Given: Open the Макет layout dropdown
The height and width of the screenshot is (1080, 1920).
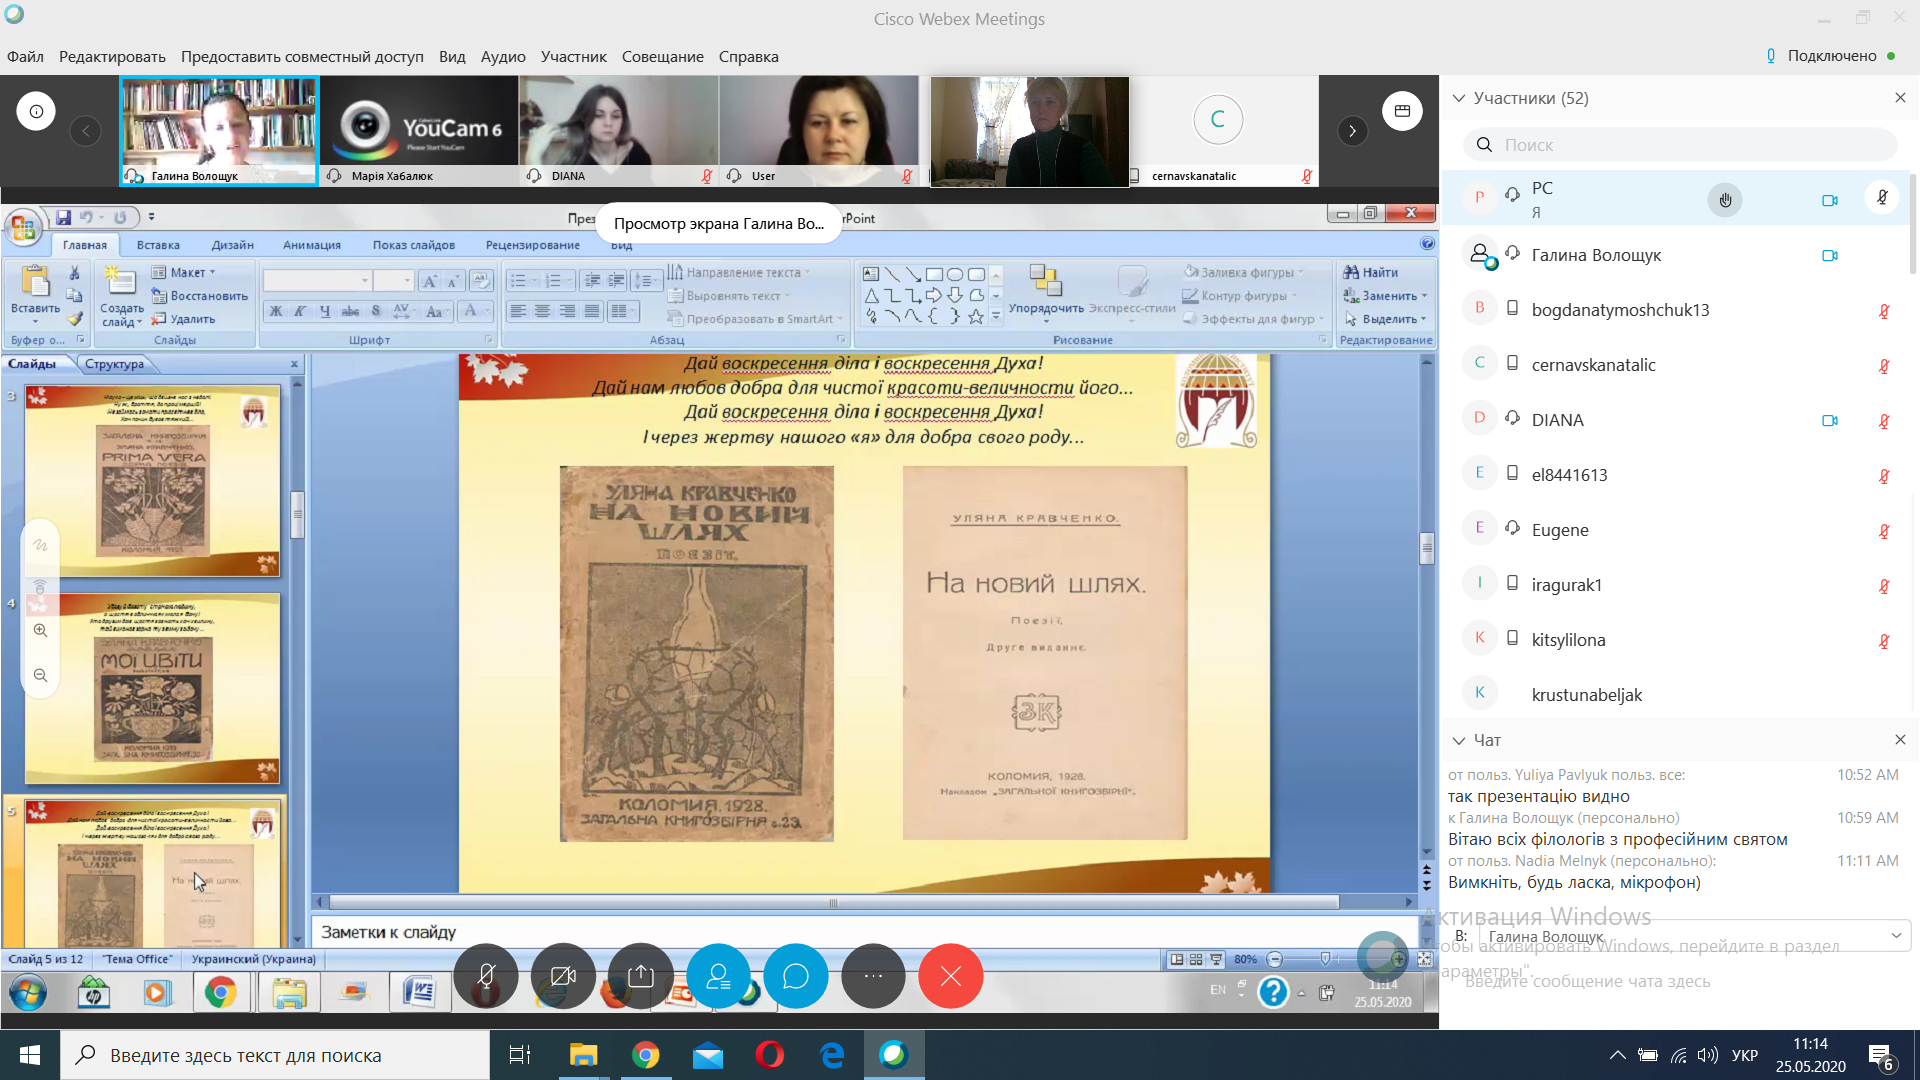Looking at the screenshot, I should (183, 272).
